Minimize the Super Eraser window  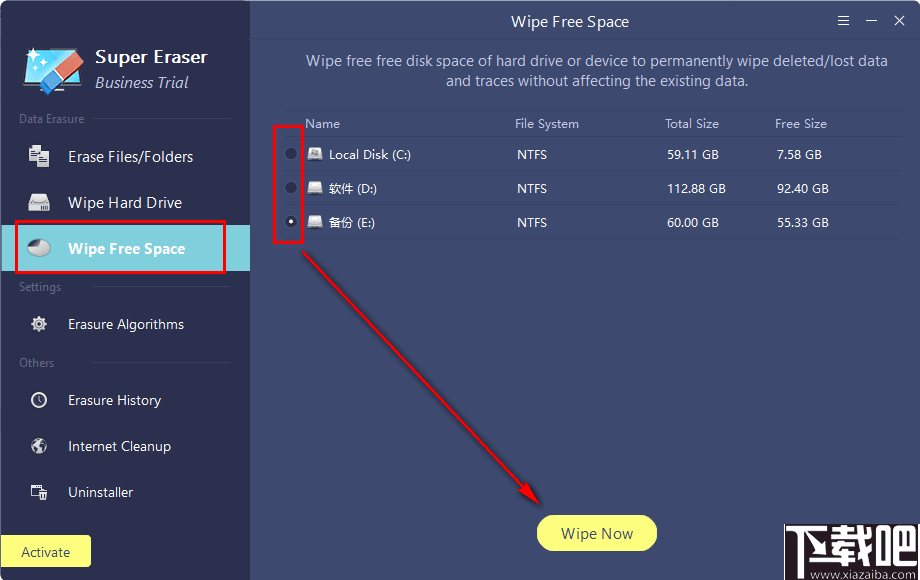(871, 21)
